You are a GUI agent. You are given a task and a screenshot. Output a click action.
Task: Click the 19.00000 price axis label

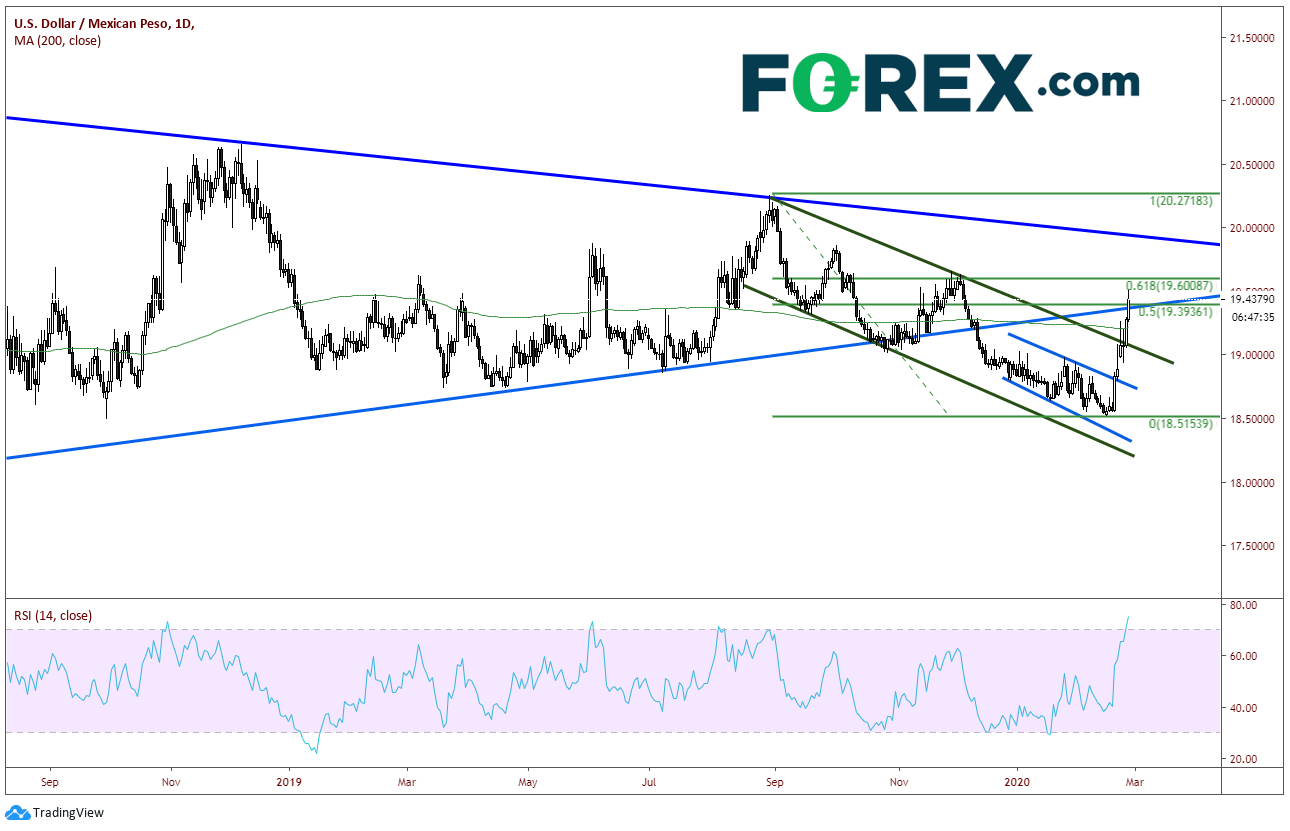[x=1254, y=355]
